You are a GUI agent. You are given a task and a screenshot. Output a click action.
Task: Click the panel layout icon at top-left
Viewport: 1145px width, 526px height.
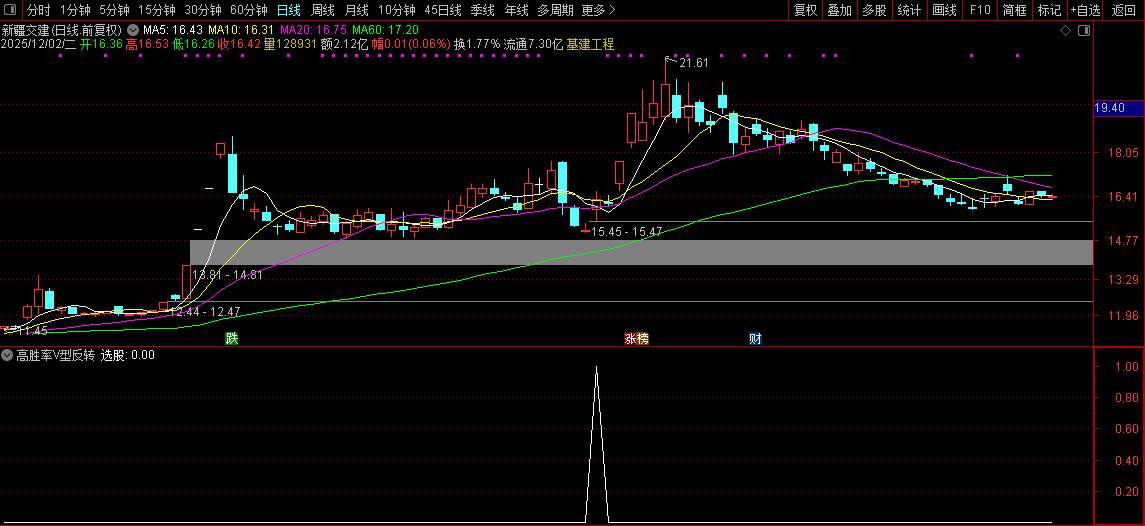[x=10, y=10]
